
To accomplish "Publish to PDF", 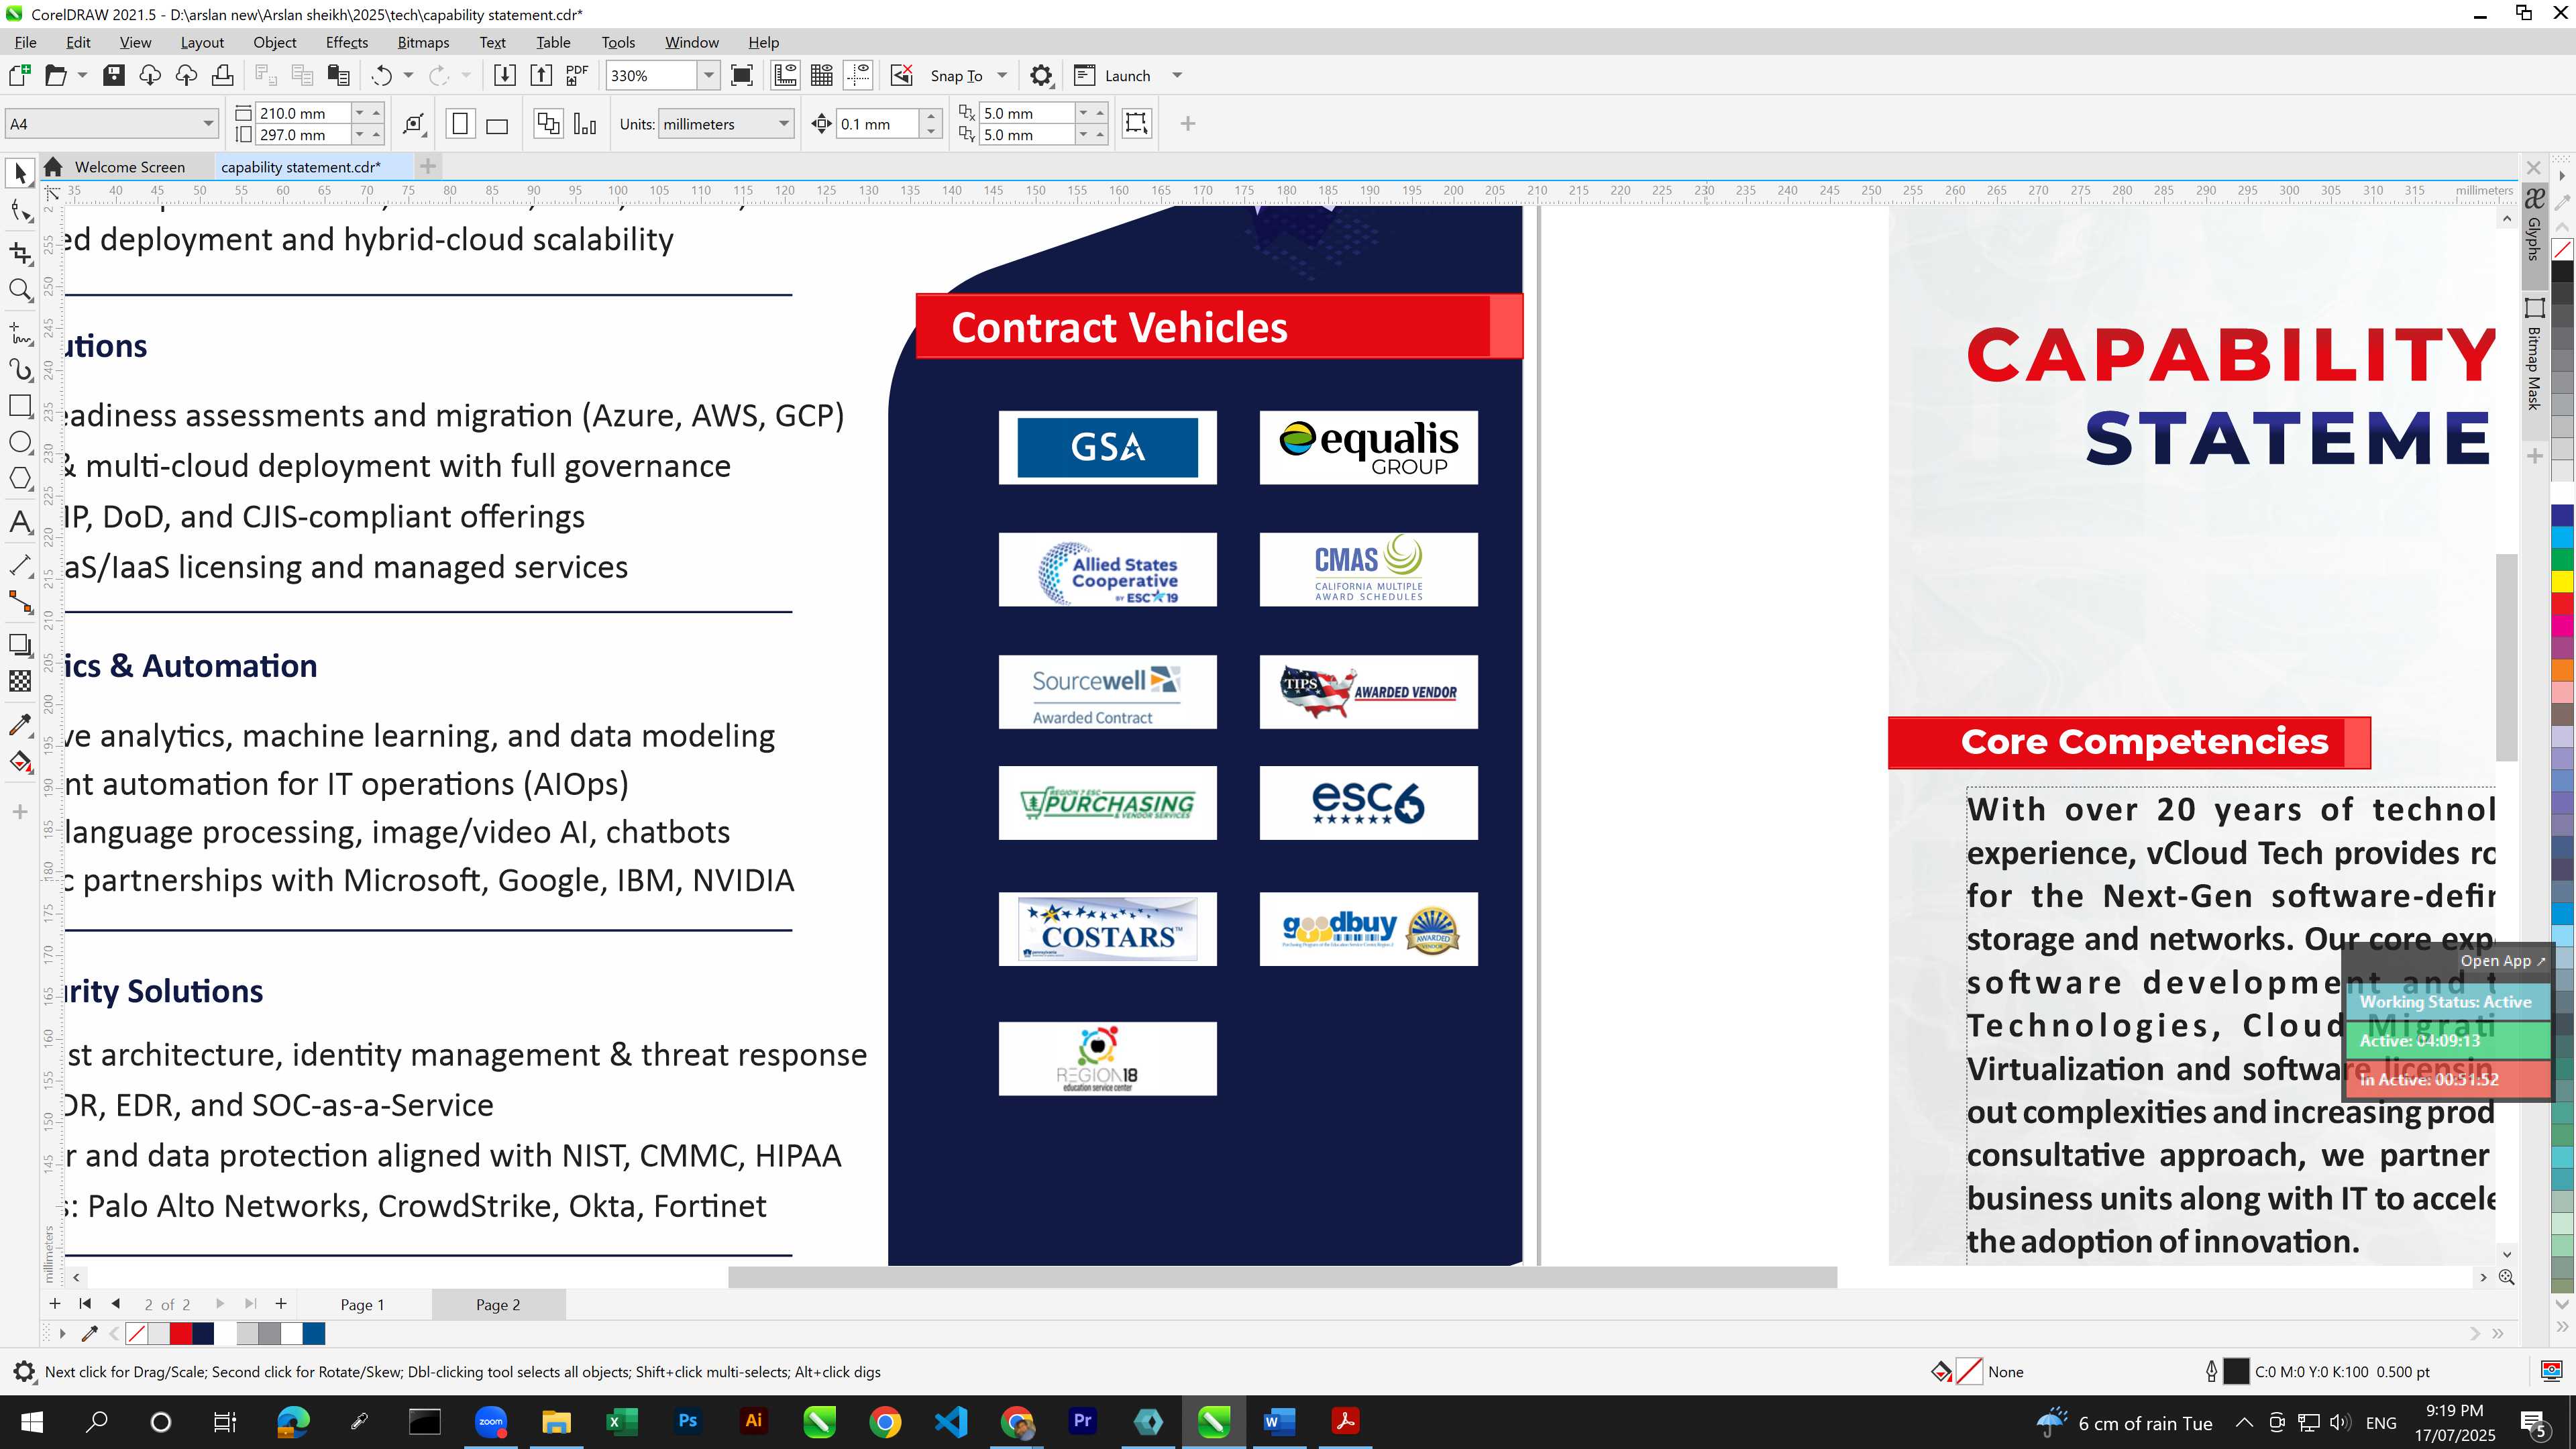I will pos(577,75).
